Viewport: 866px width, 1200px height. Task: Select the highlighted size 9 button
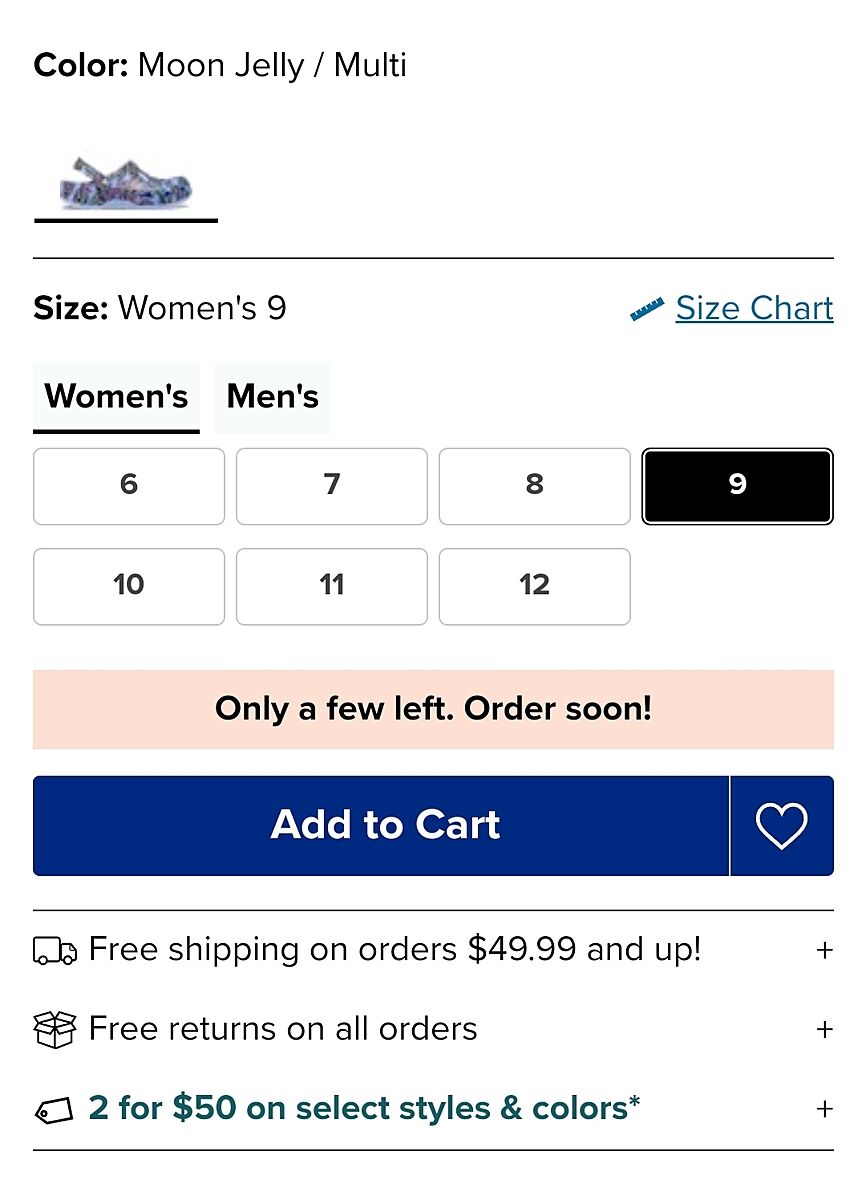pos(737,486)
